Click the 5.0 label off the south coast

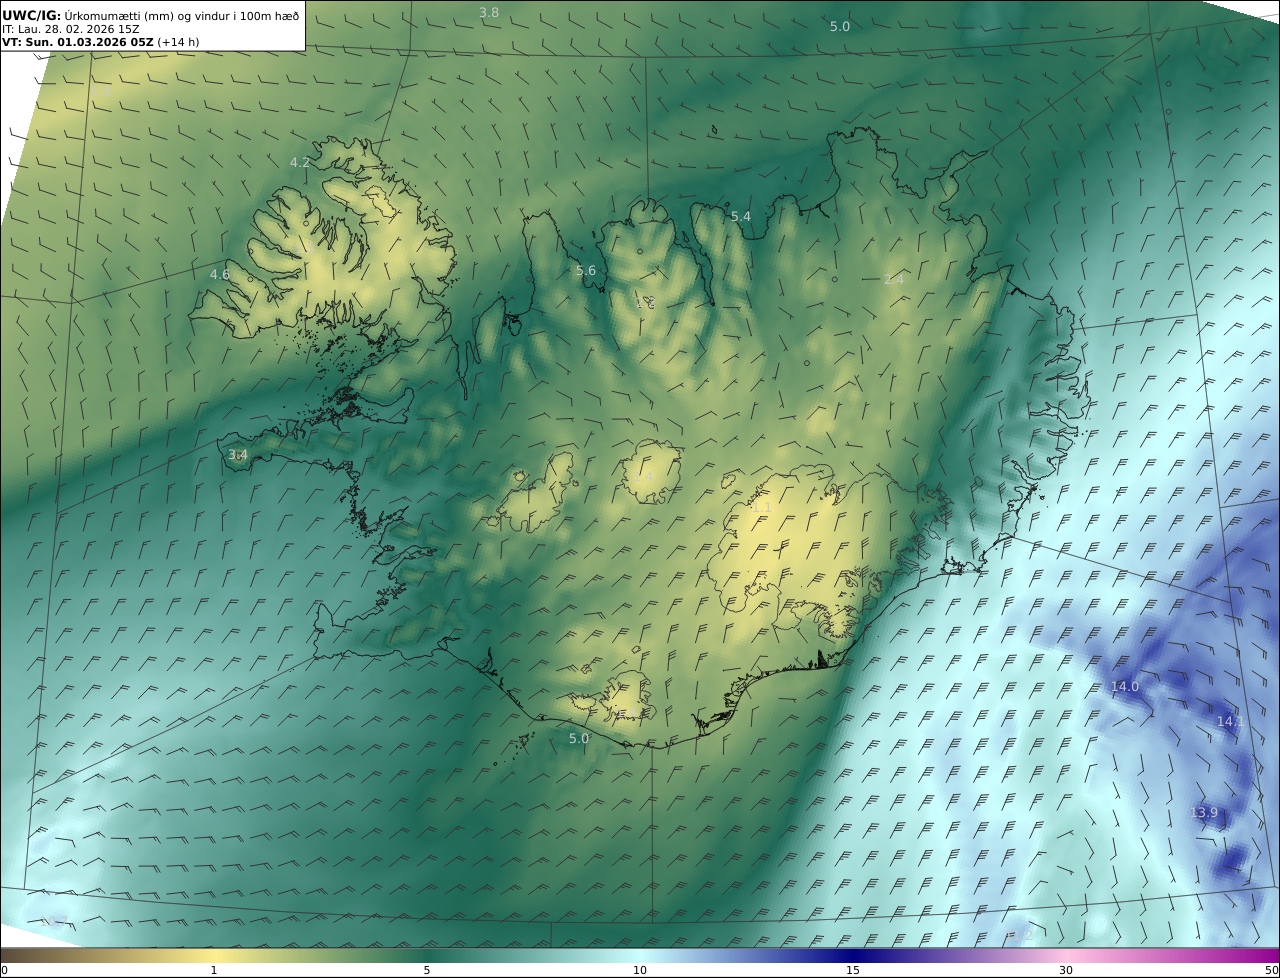[x=579, y=738]
